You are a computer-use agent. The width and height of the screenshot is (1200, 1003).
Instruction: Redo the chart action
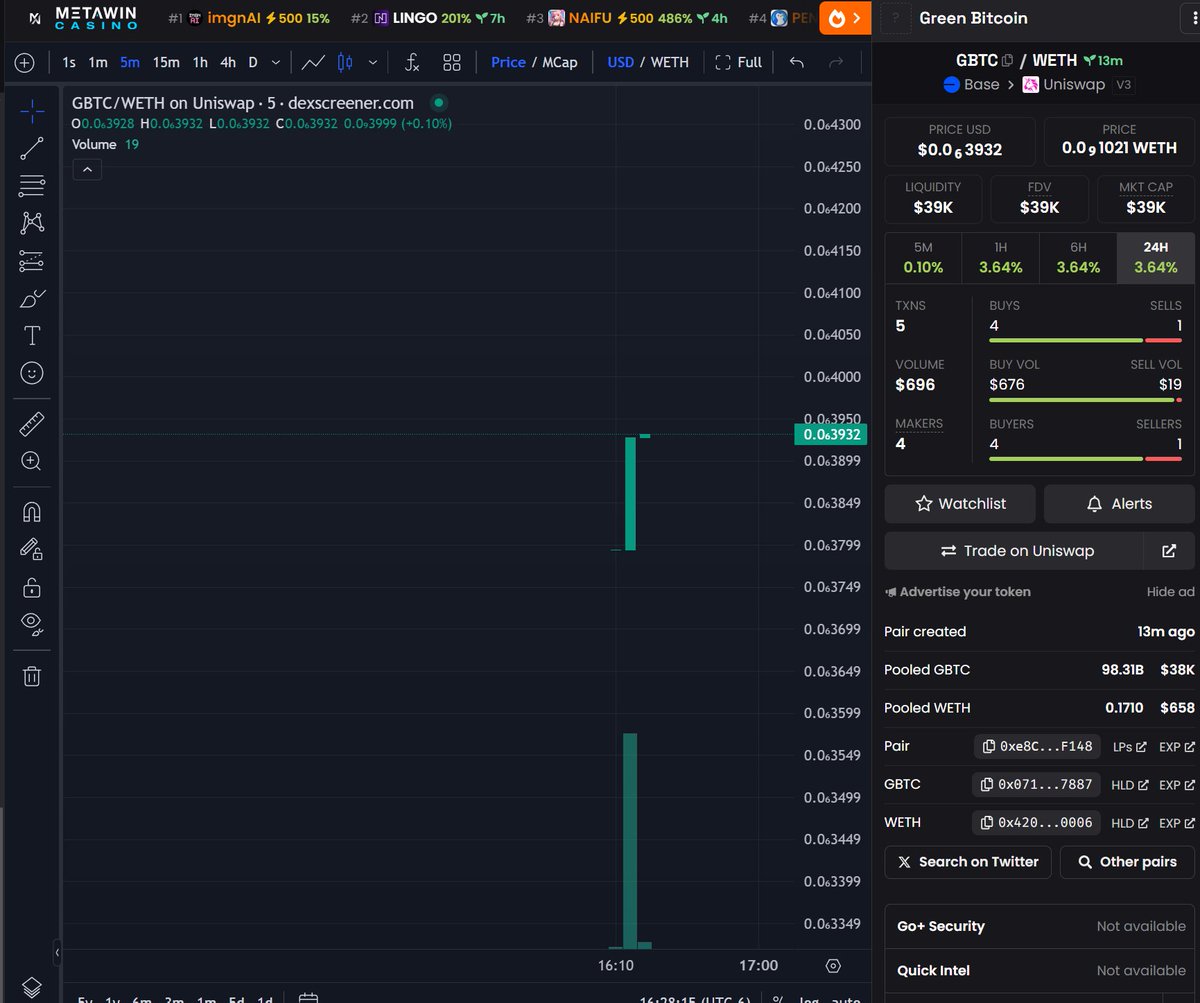pyautogui.click(x=836, y=62)
